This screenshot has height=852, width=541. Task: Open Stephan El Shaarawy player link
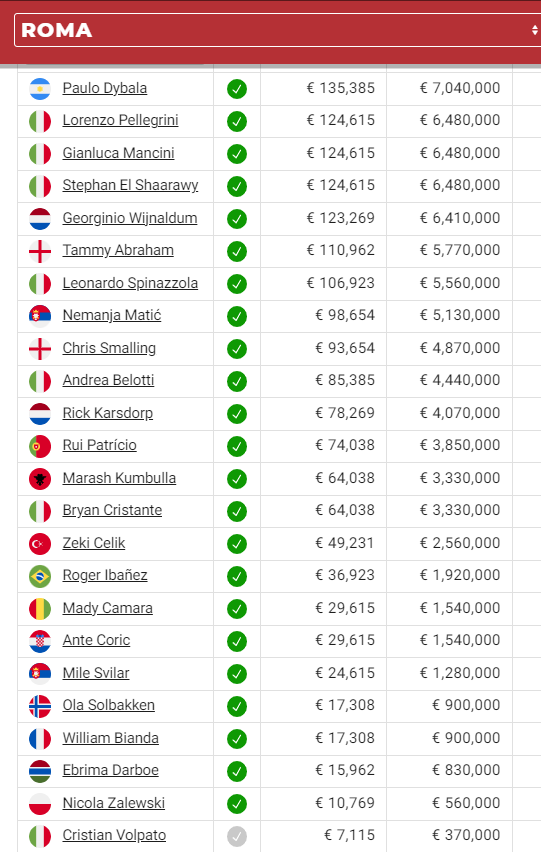click(x=130, y=185)
